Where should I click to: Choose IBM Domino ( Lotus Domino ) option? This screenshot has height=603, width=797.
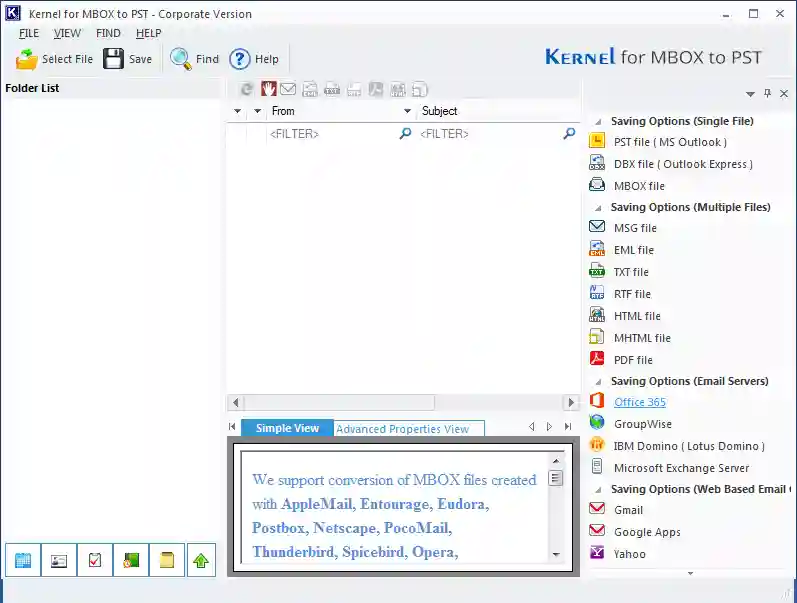[689, 446]
